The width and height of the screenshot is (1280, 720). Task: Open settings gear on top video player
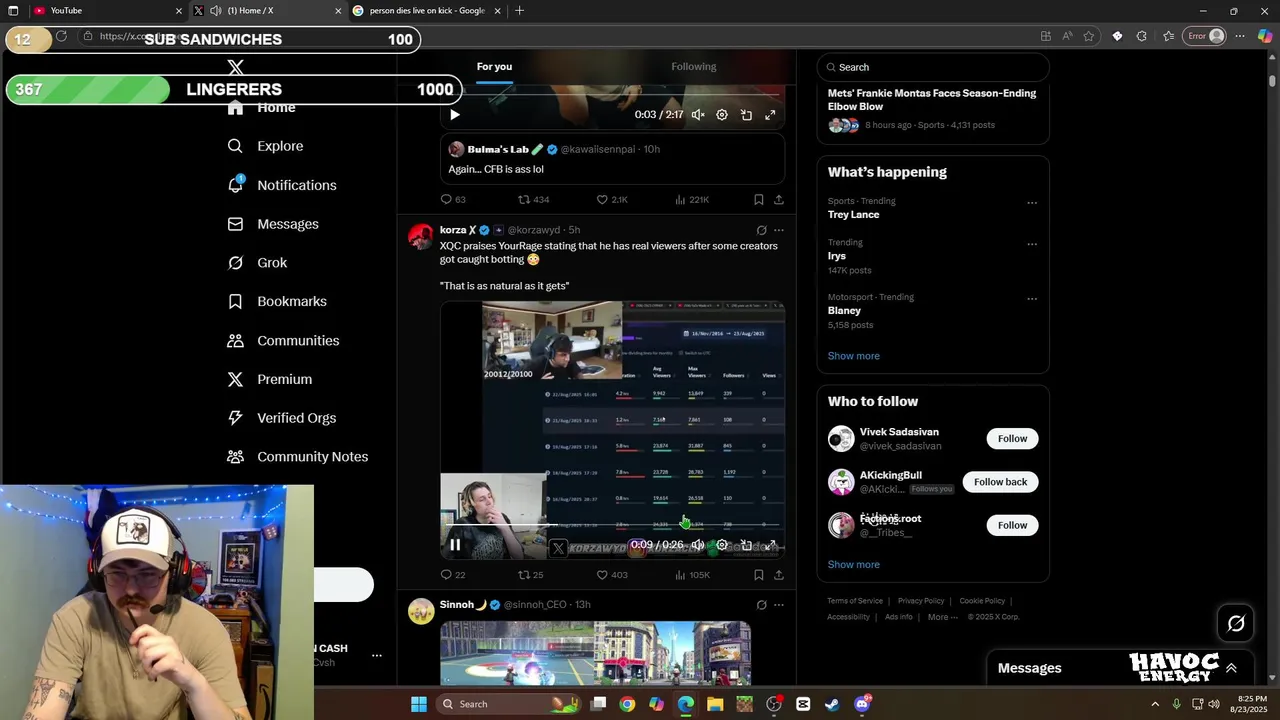click(722, 115)
